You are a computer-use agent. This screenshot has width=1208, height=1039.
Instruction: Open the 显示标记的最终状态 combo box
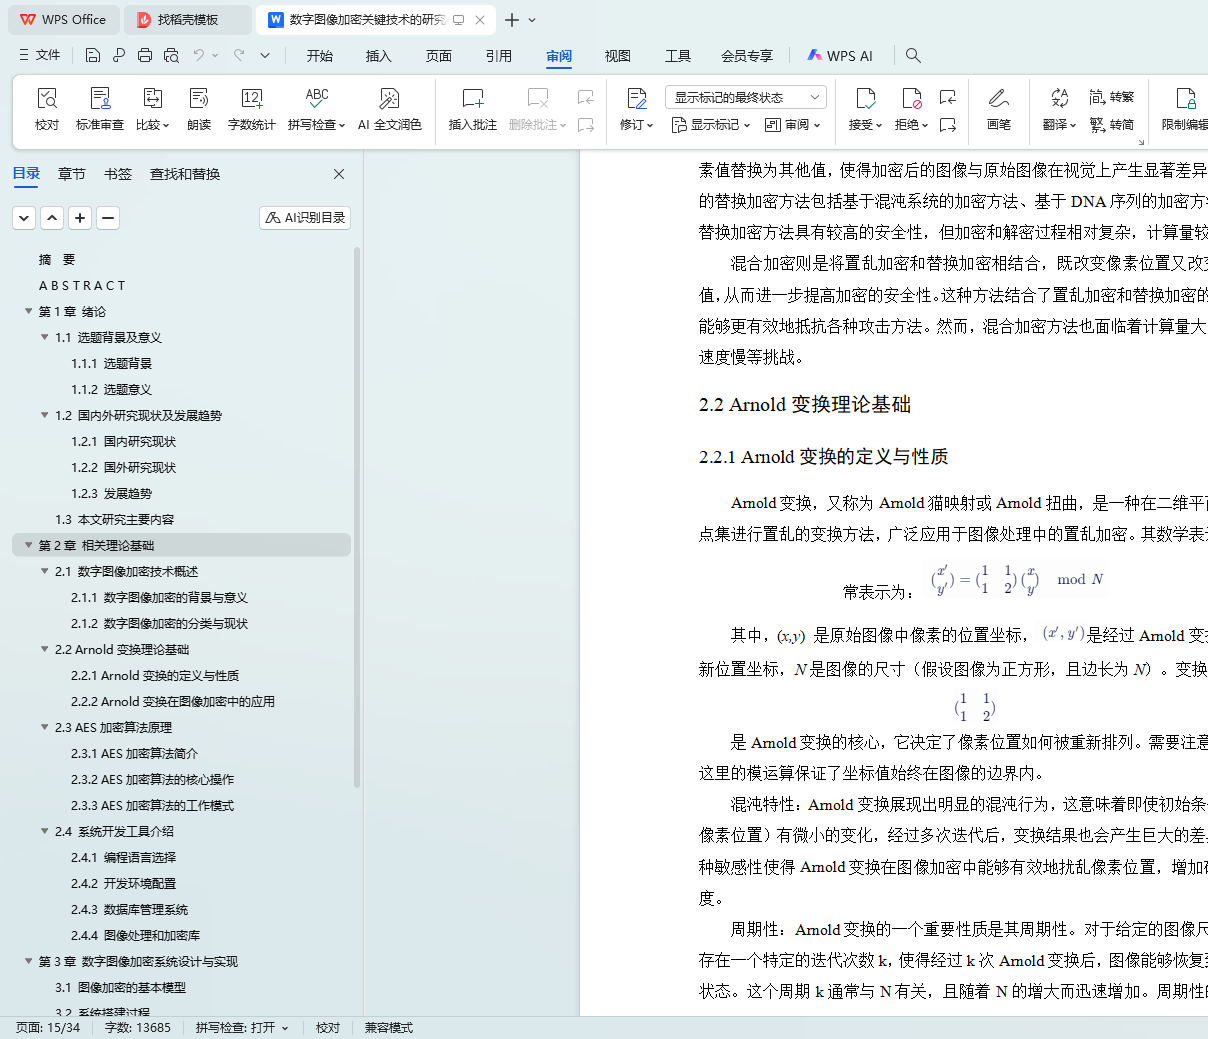746,97
